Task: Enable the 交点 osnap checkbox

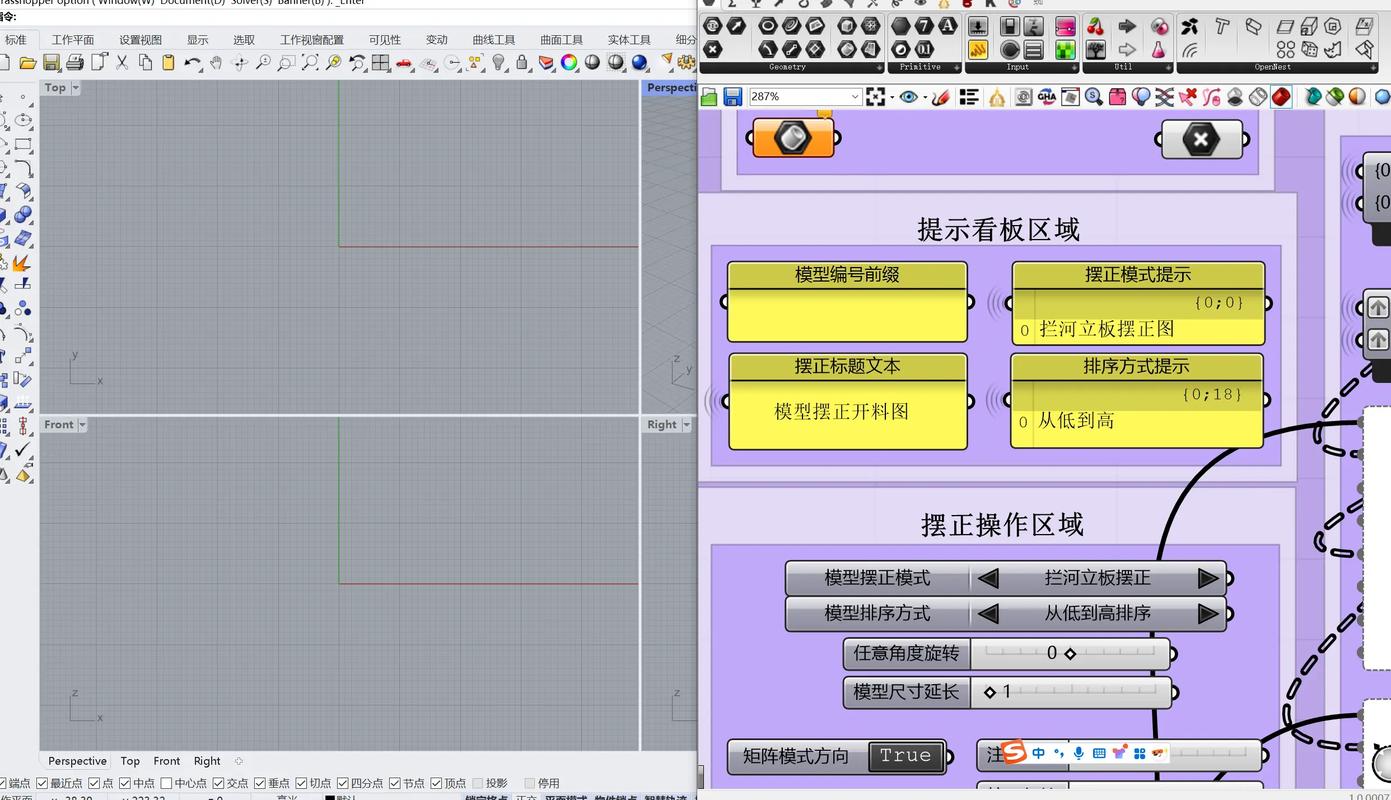Action: click(x=217, y=783)
